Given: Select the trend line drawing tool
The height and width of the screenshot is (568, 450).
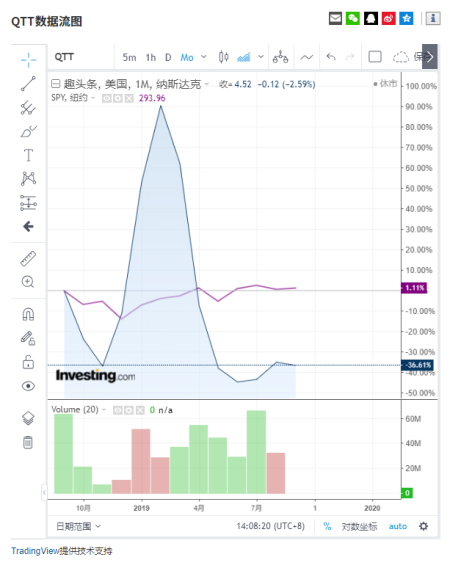Looking at the screenshot, I should [28, 84].
